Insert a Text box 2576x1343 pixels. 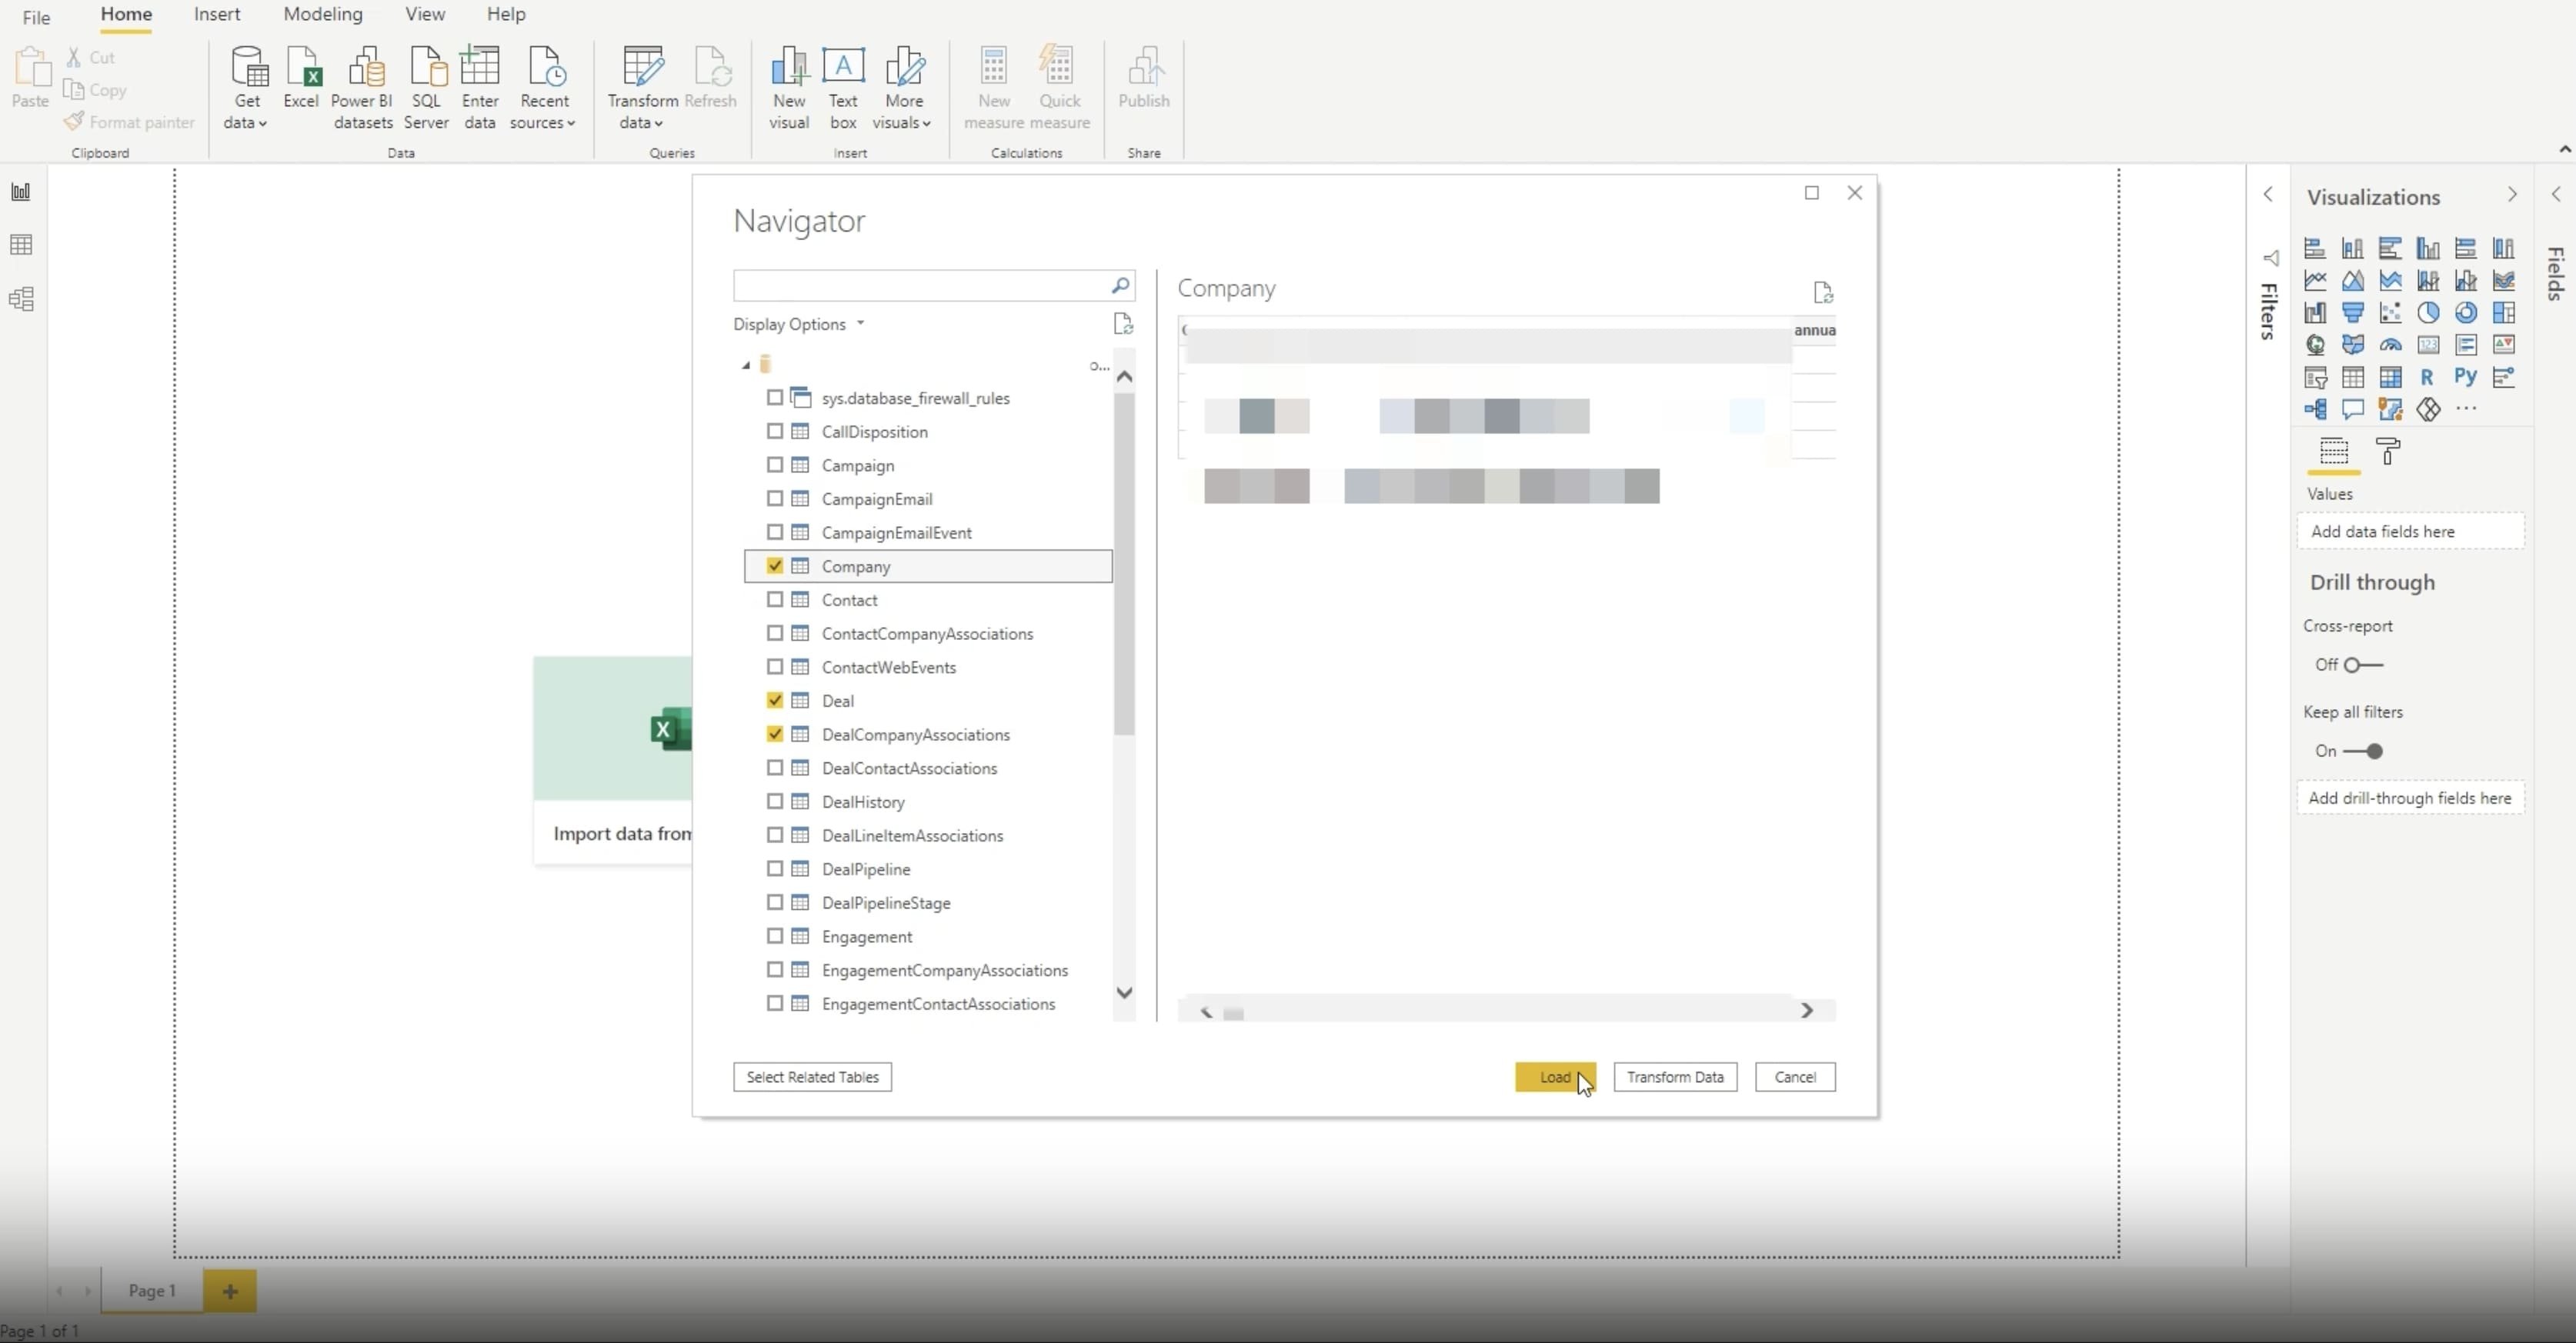point(843,88)
